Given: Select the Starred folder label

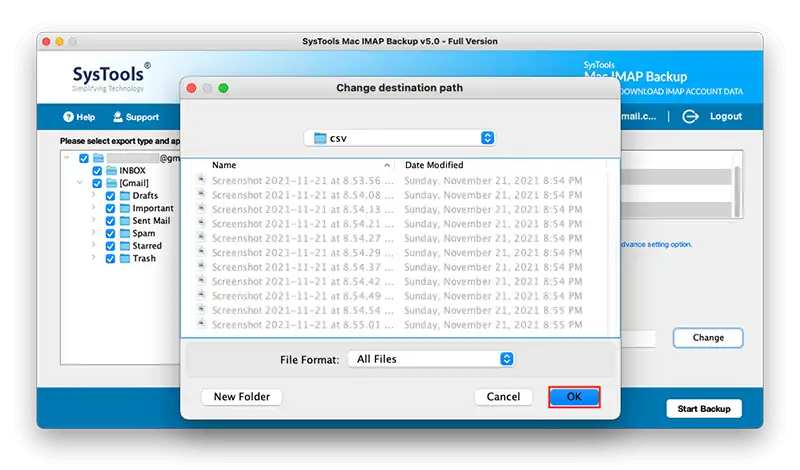Looking at the screenshot, I should 147,245.
